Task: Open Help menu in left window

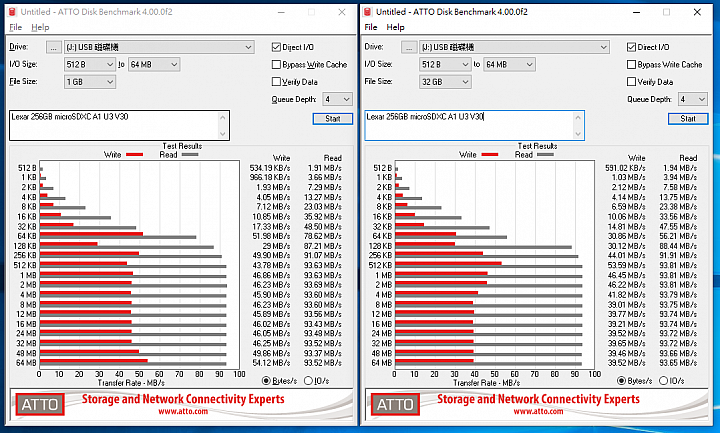Action: tap(40, 27)
